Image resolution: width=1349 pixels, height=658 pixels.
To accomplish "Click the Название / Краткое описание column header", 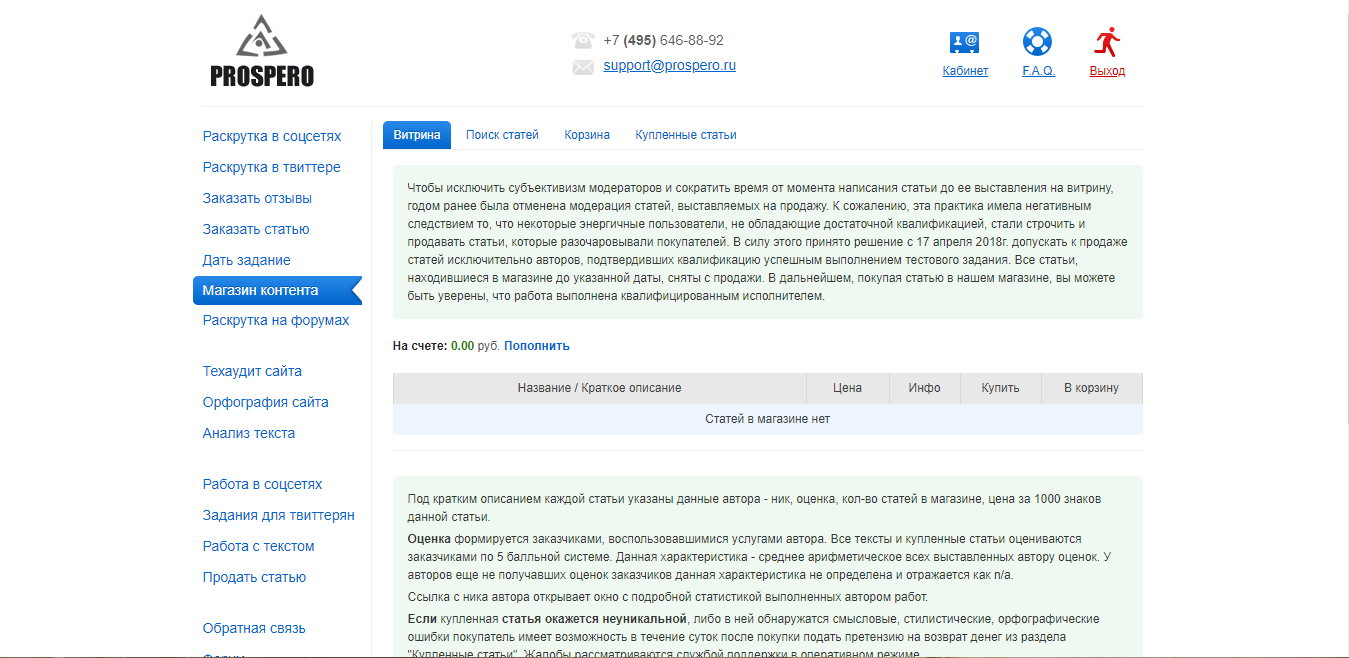I will [599, 388].
